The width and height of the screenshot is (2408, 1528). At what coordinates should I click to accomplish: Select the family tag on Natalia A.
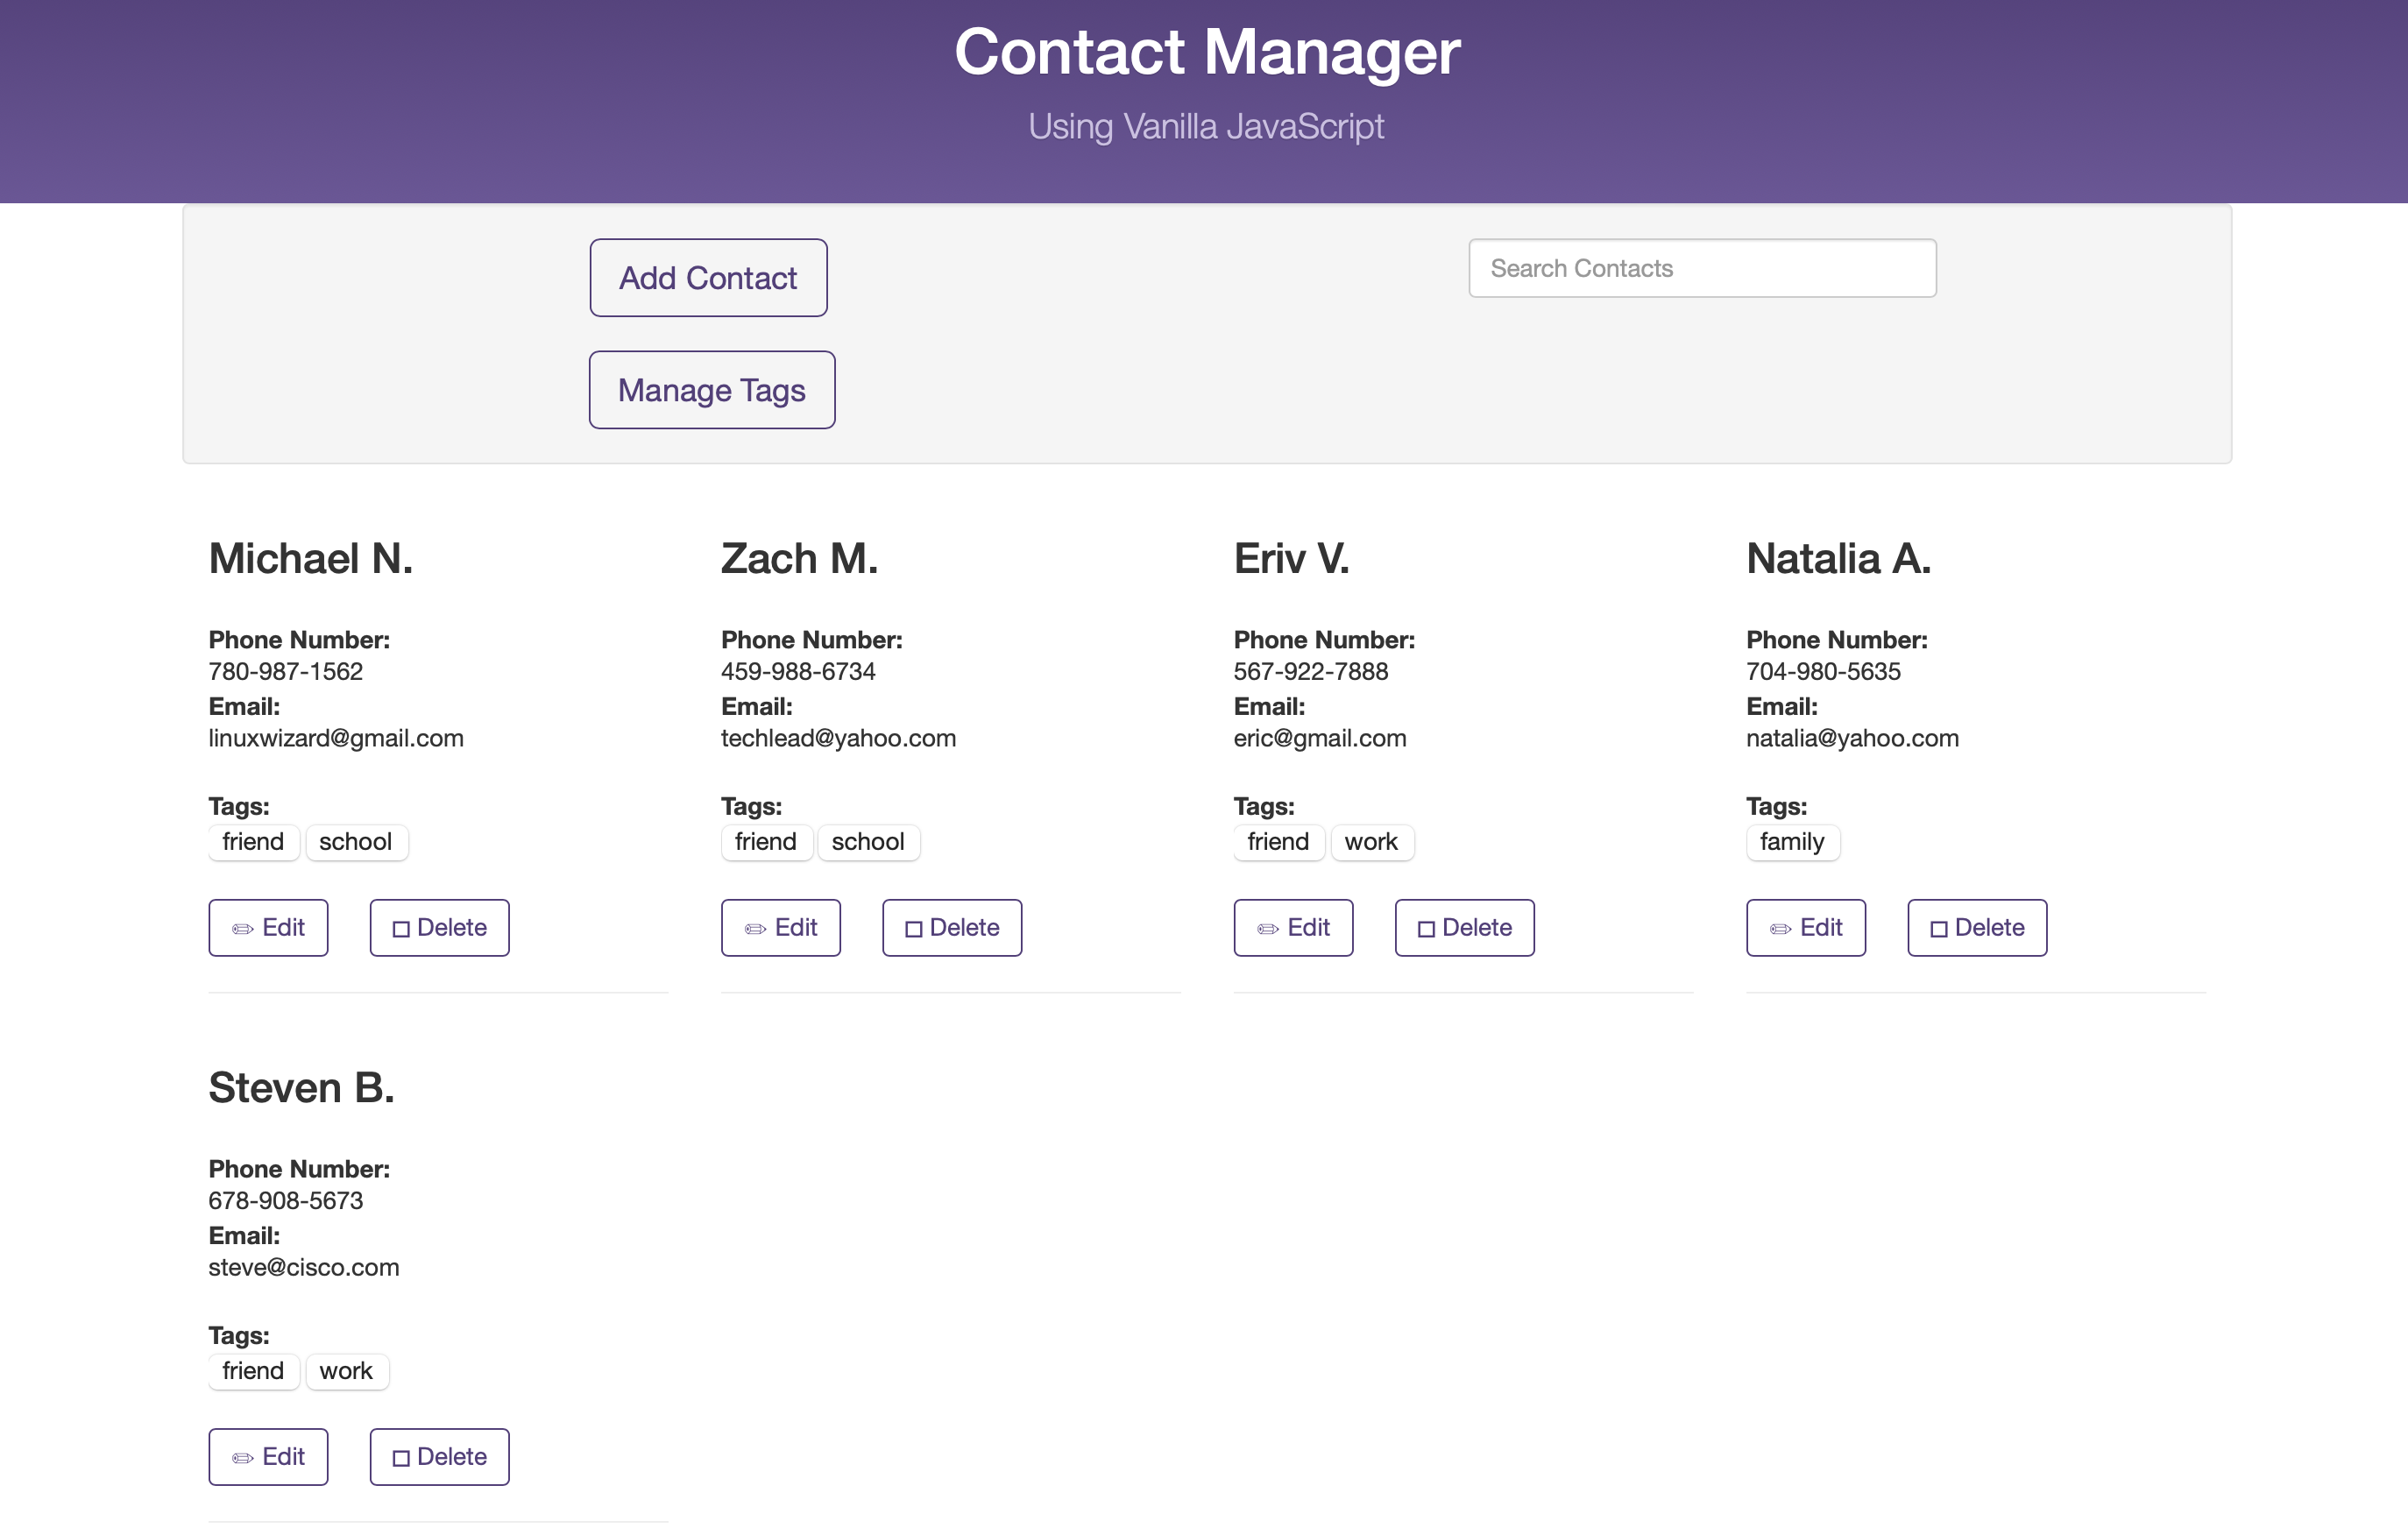click(x=1791, y=842)
